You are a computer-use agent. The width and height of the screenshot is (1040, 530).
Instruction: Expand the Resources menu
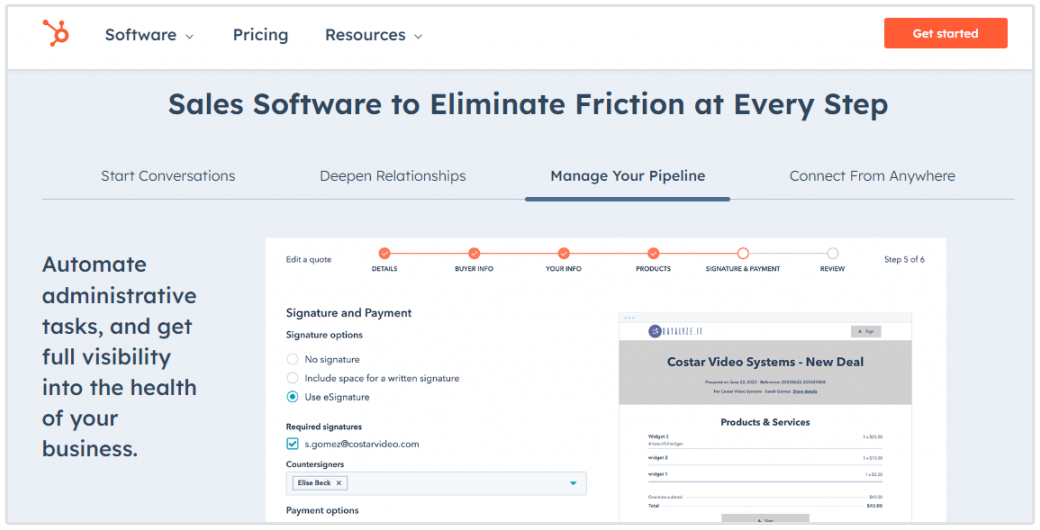(373, 35)
